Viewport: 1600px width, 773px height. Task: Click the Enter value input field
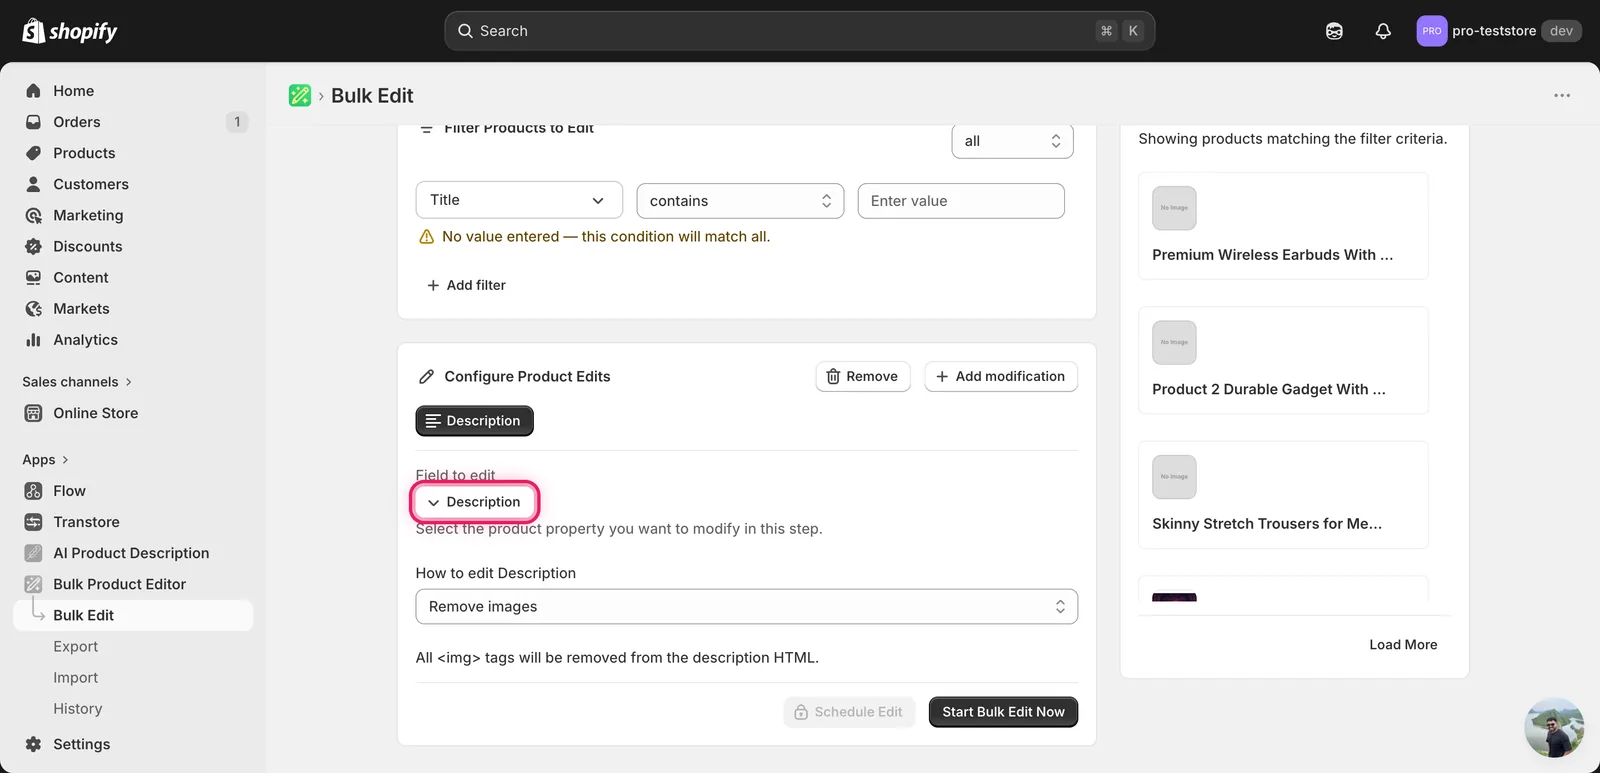coord(961,201)
